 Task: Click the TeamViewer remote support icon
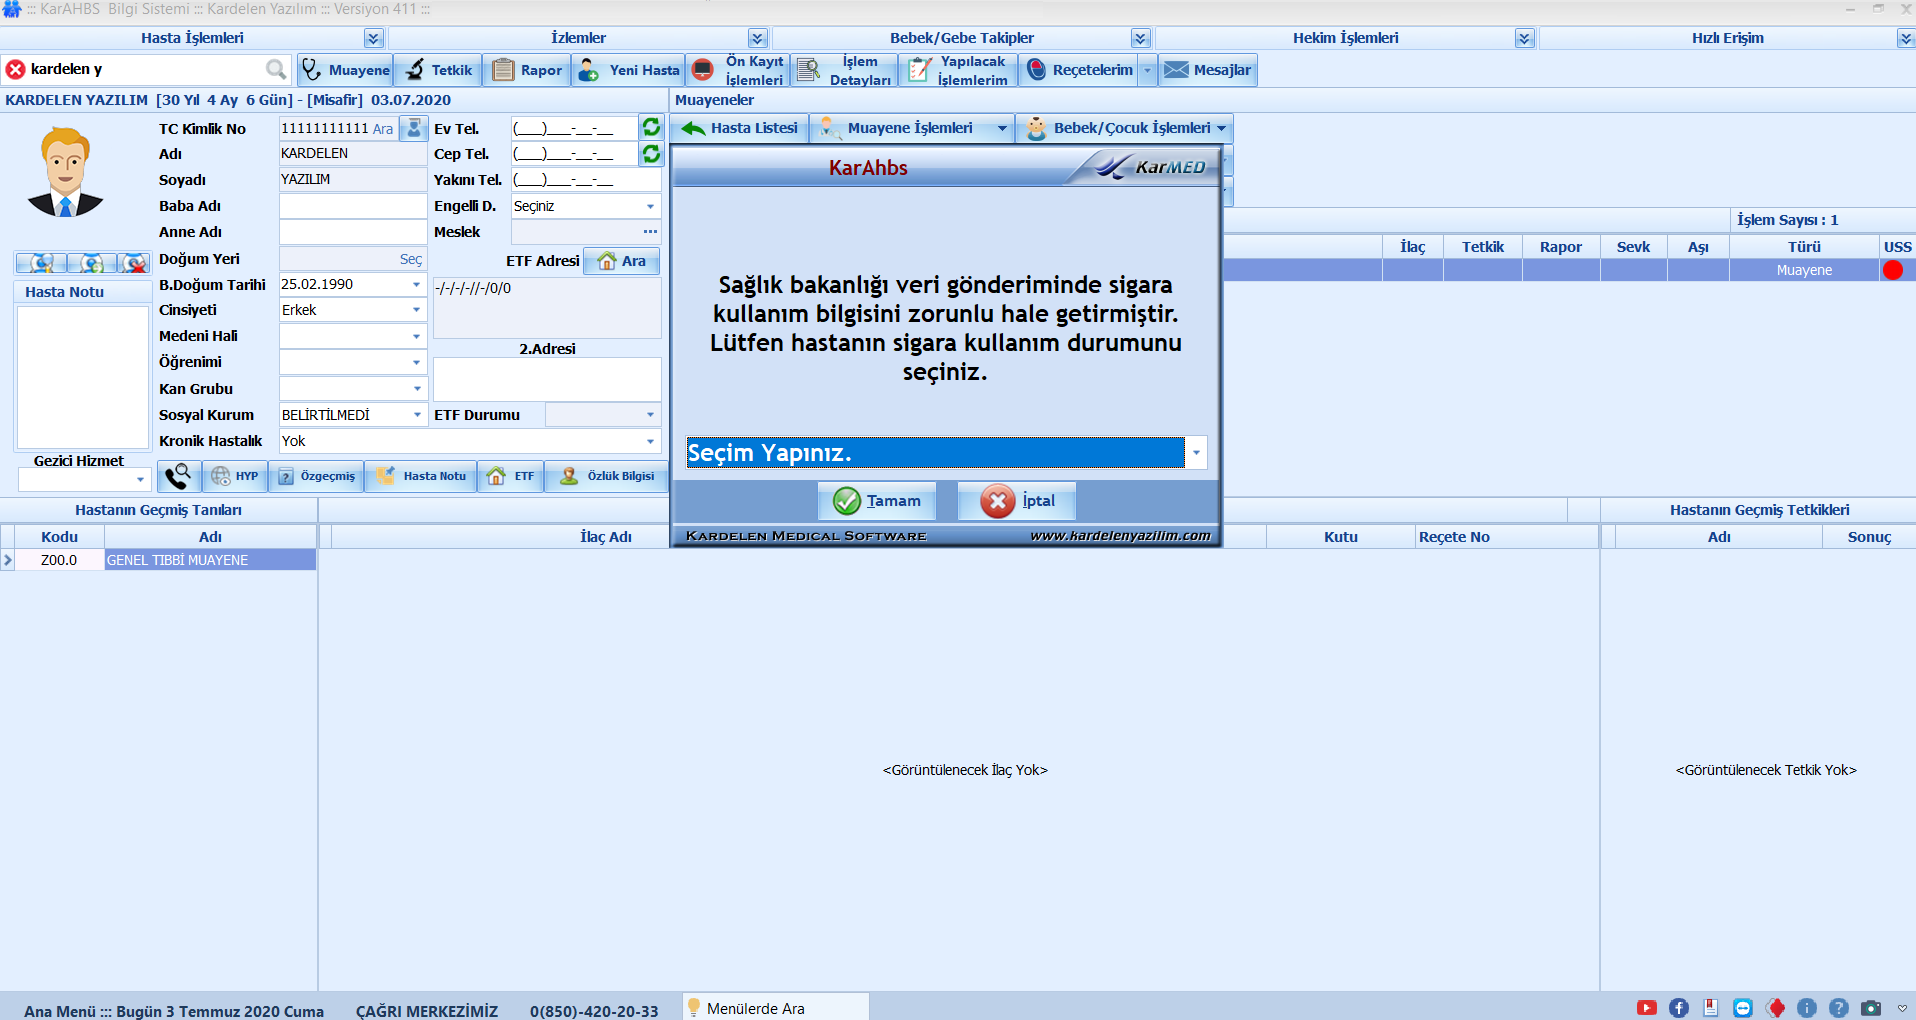click(x=1742, y=1008)
